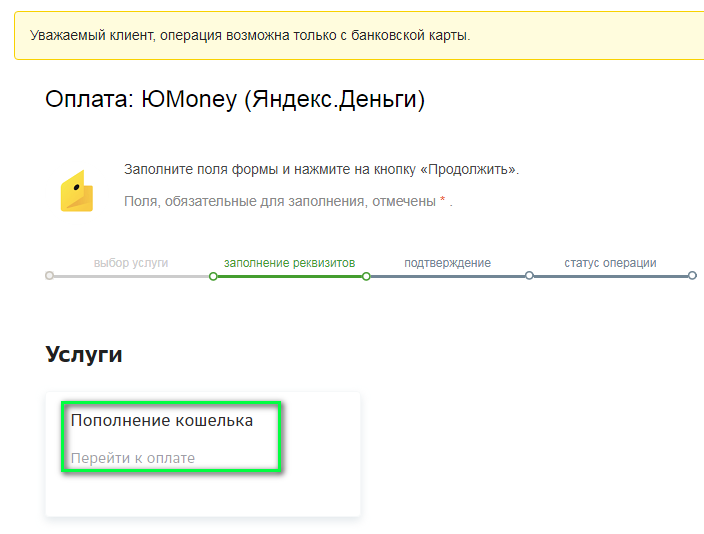Click the first gray dot of progress tracker
Viewport: 704px width, 534px height.
click(x=50, y=275)
